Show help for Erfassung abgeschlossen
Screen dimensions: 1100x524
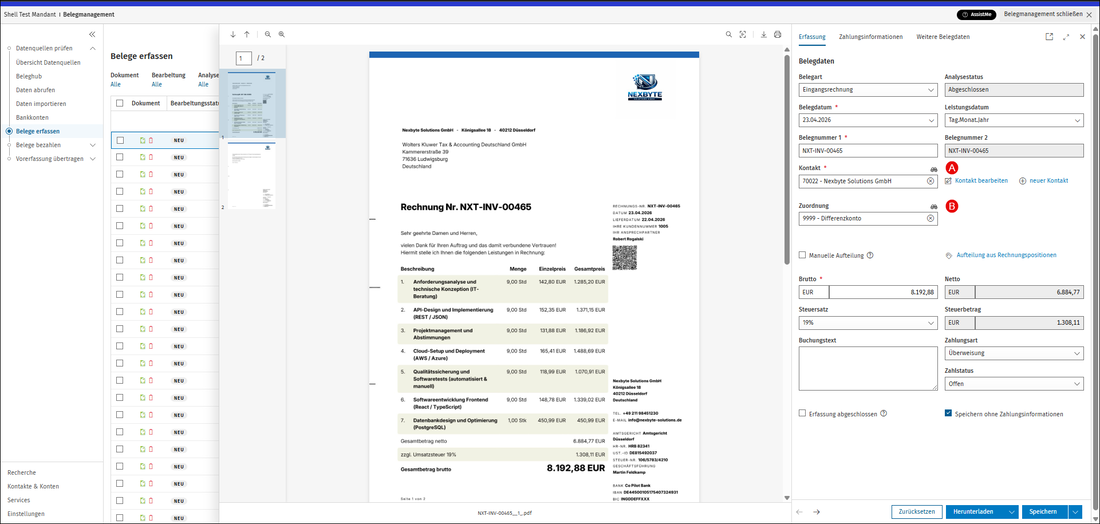[884, 414]
